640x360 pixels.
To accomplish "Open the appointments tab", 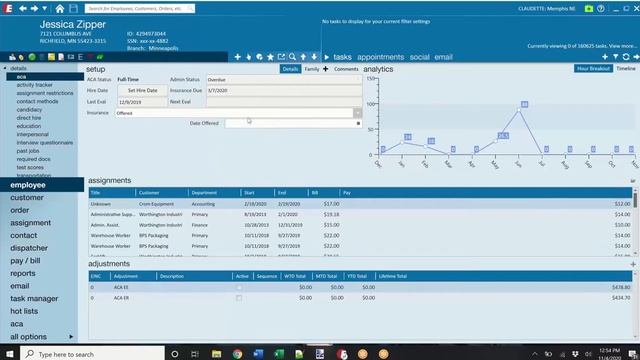I will click(380, 57).
